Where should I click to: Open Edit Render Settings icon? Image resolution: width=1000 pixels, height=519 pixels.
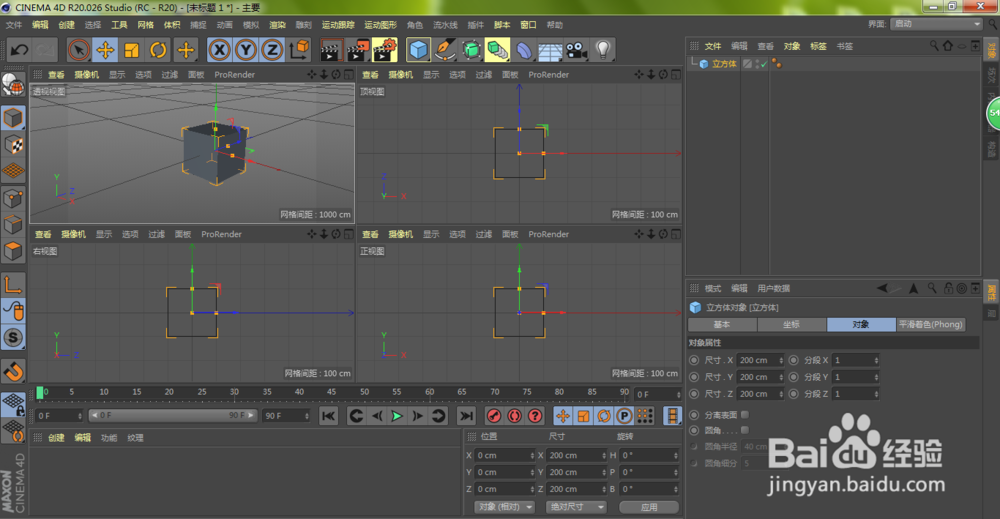pos(385,50)
